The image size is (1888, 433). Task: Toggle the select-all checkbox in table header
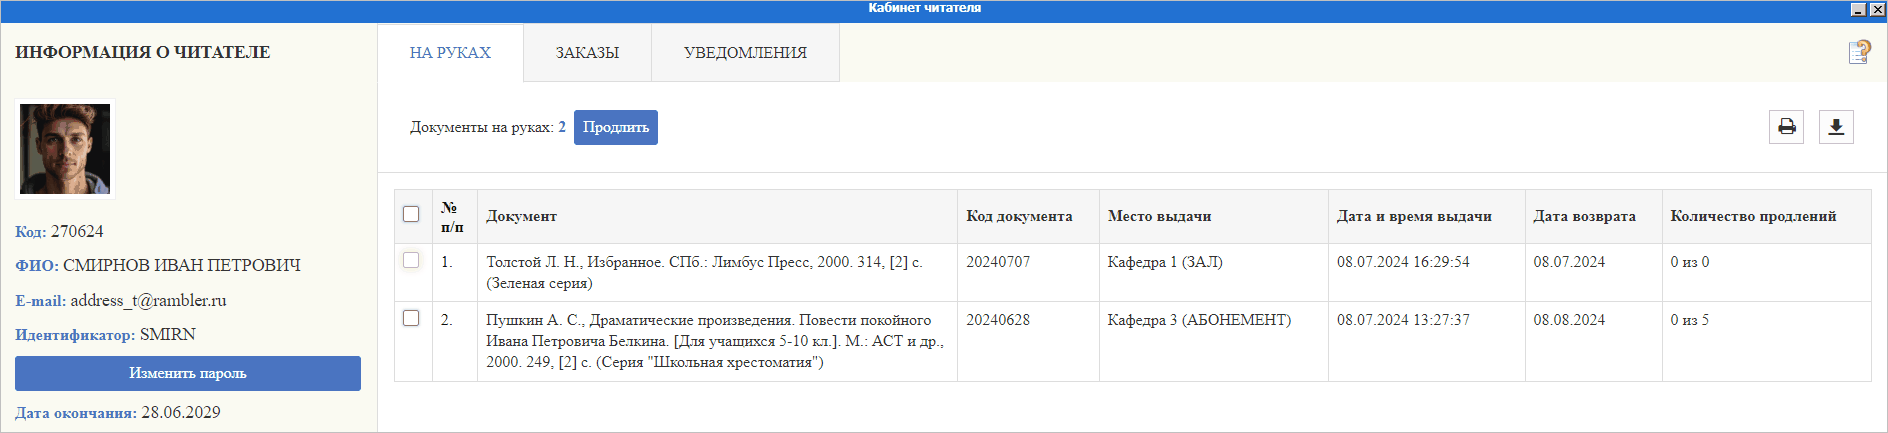(411, 214)
